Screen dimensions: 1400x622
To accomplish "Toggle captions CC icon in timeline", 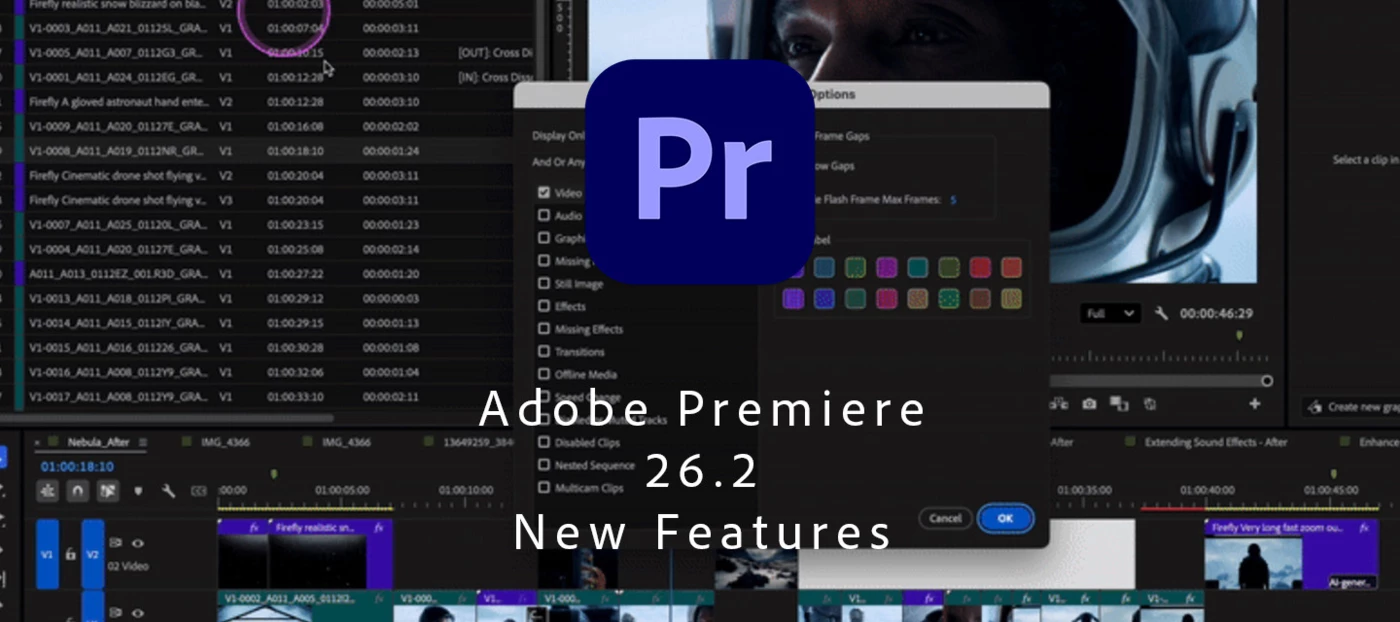I will (x=198, y=491).
